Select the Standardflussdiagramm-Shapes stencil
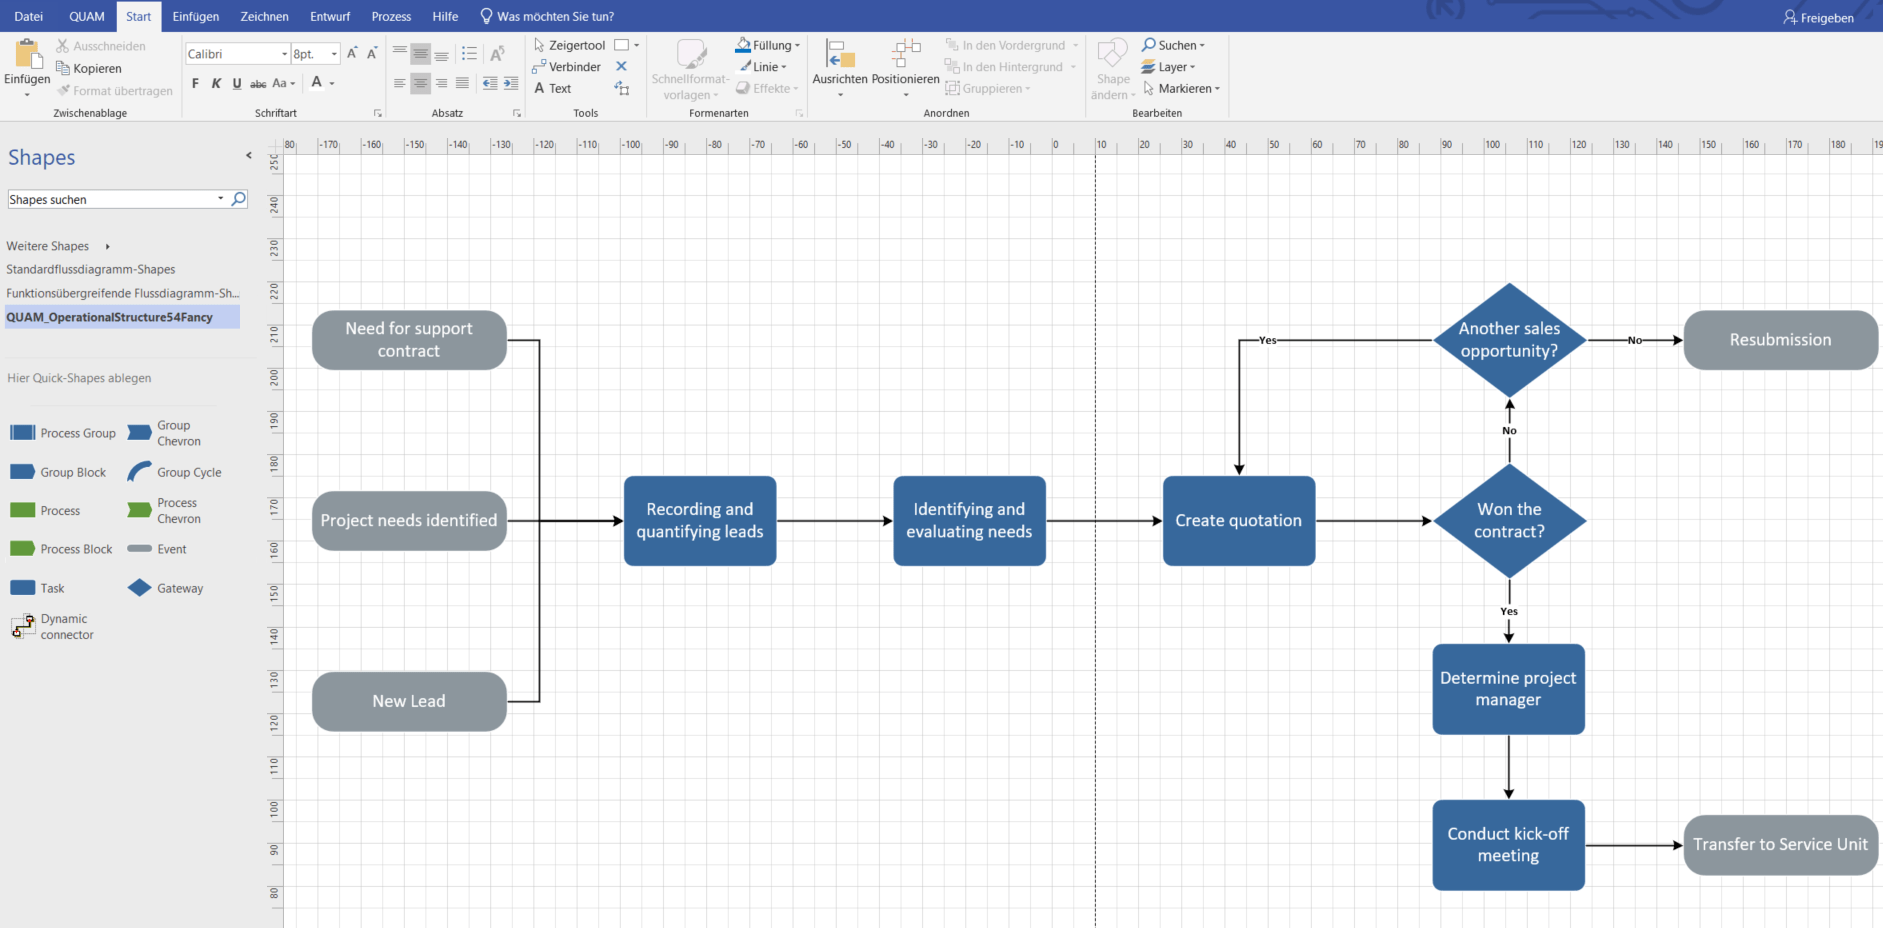Screen dimensions: 1883x928 pyautogui.click(x=91, y=269)
